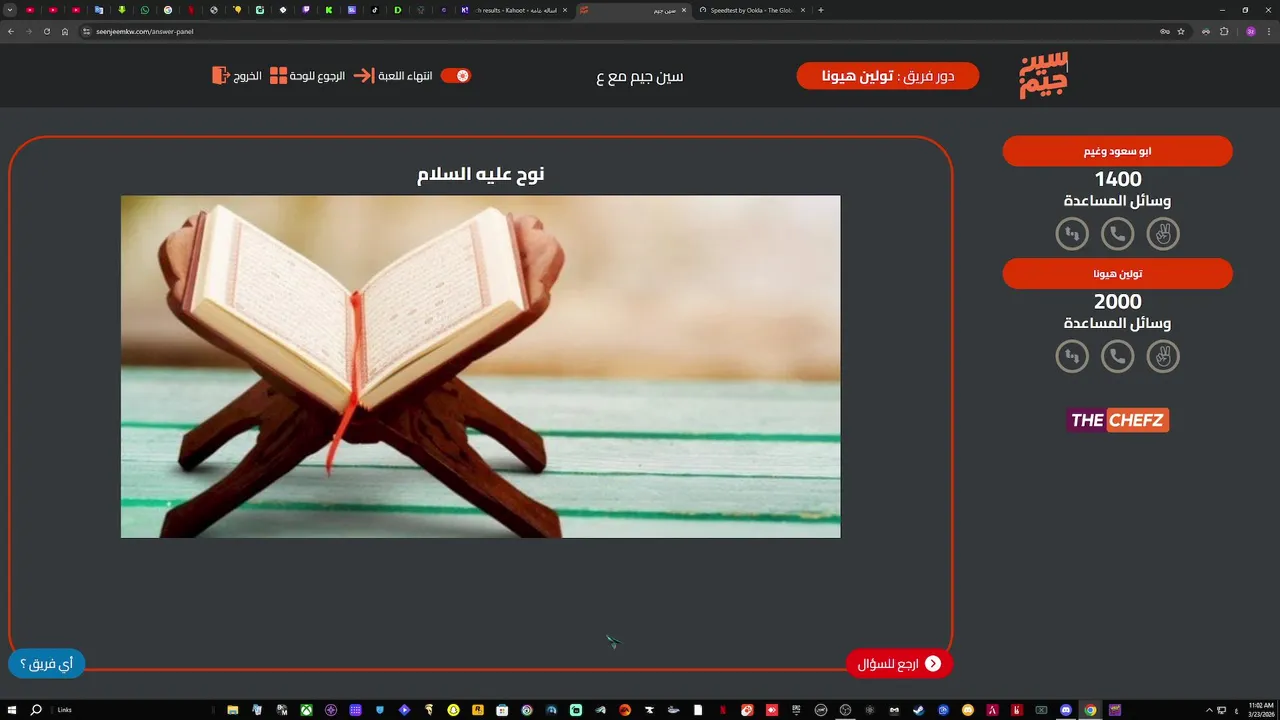Click the browser home button
This screenshot has height=720, width=1280.
65,31
